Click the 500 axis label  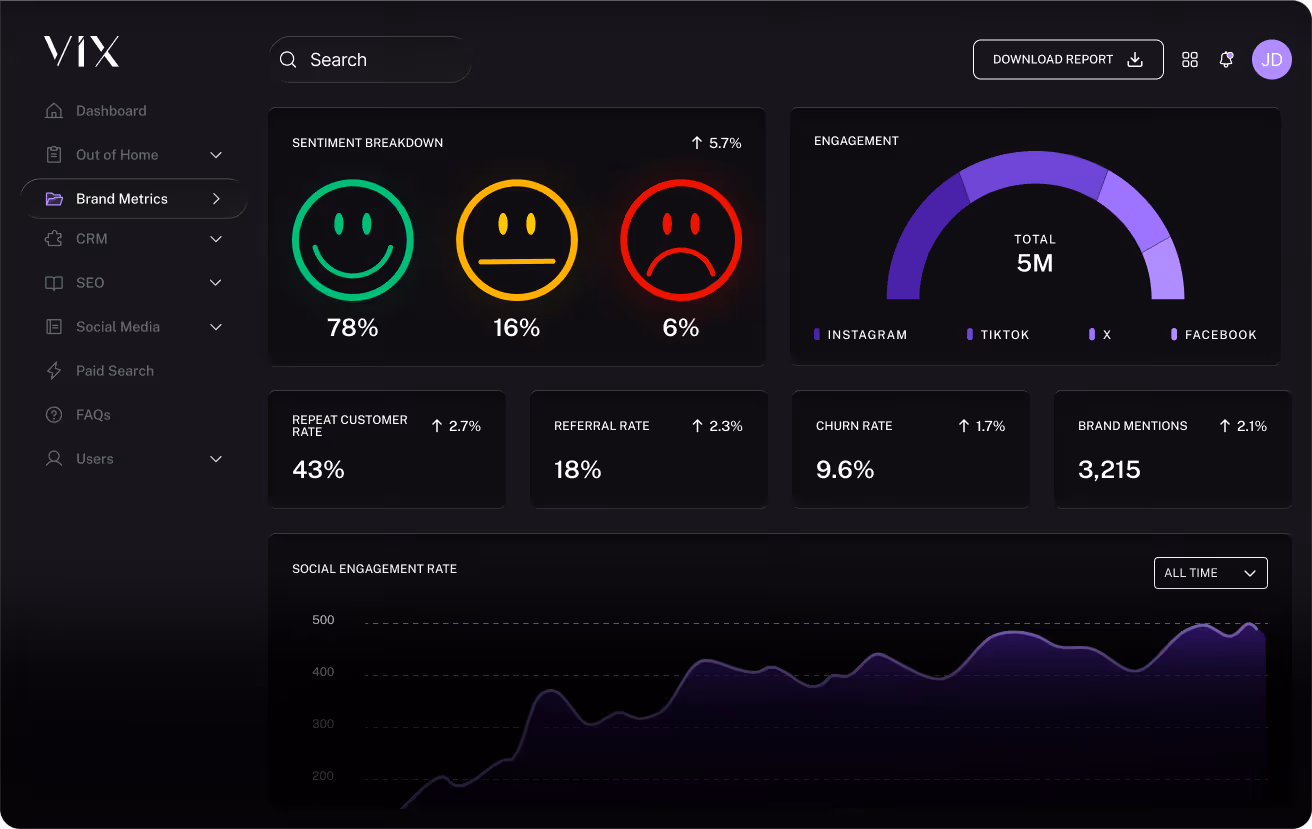point(323,620)
